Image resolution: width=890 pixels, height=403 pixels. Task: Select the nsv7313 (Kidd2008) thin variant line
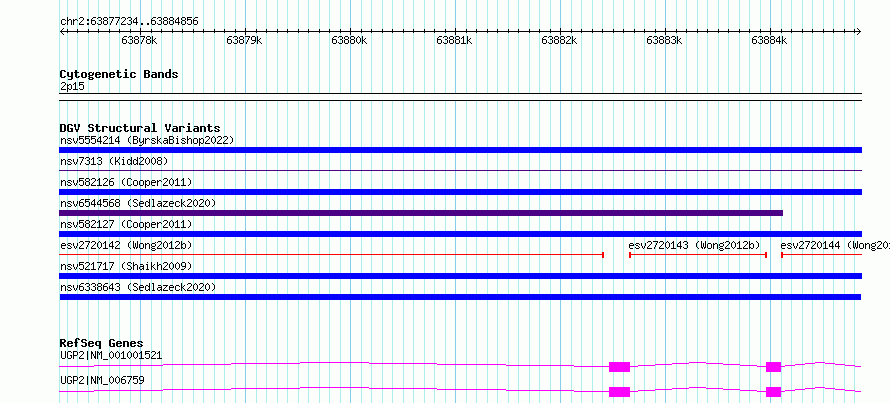pos(460,170)
